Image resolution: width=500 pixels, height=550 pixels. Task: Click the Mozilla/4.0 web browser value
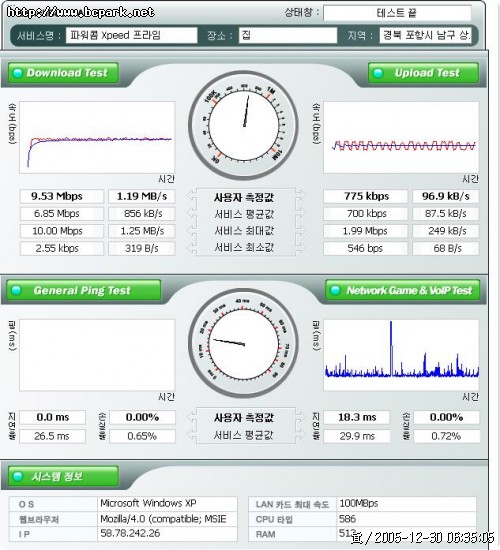pyautogui.click(x=163, y=519)
